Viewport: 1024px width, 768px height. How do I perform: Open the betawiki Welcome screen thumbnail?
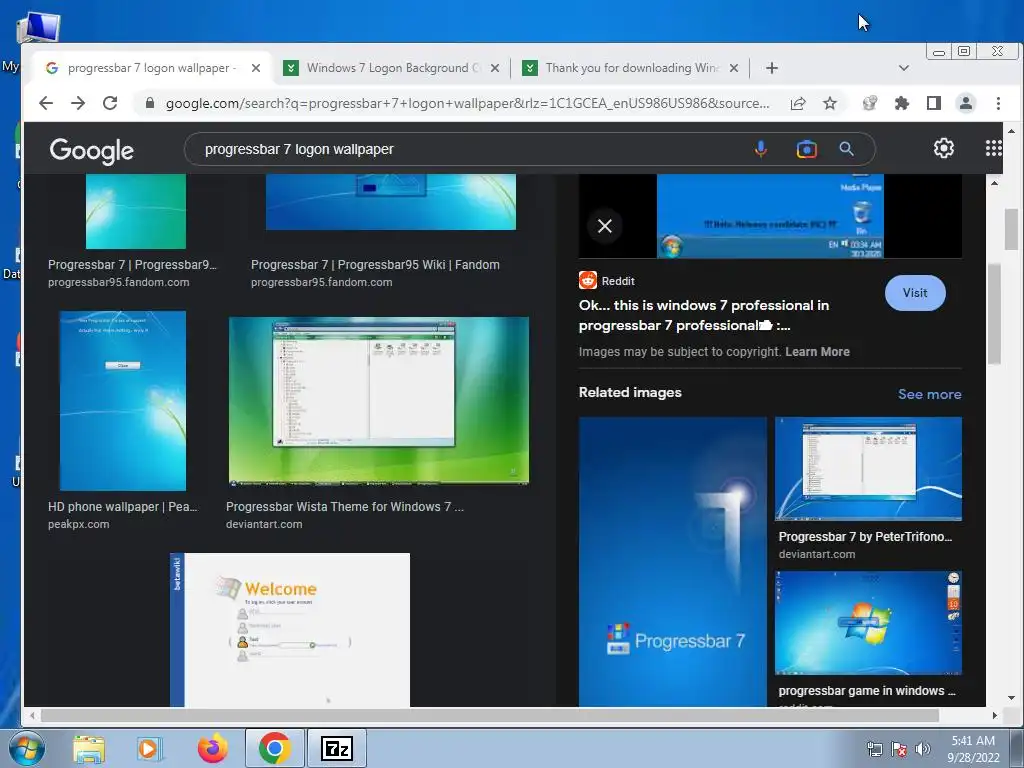(x=290, y=630)
